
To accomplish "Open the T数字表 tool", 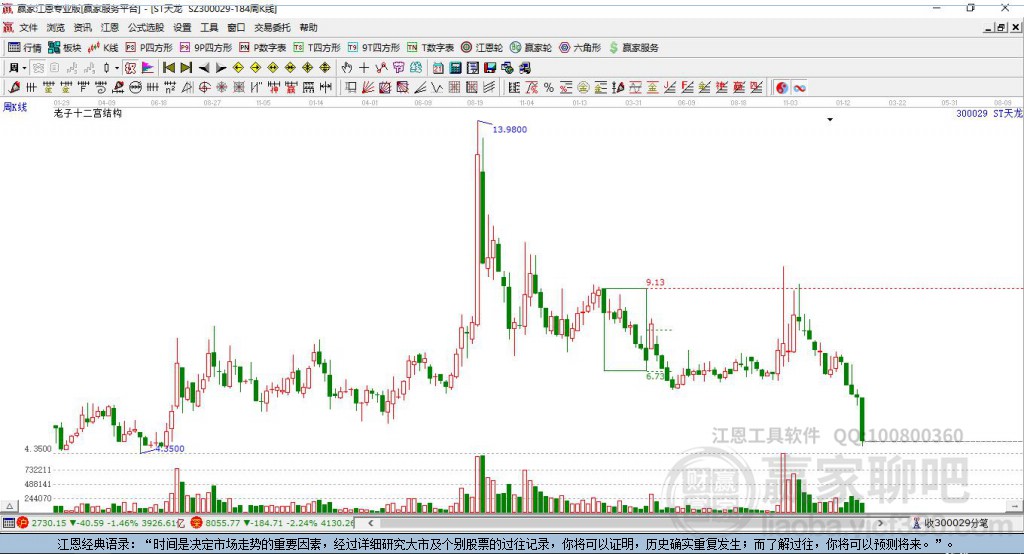I will [x=430, y=48].
